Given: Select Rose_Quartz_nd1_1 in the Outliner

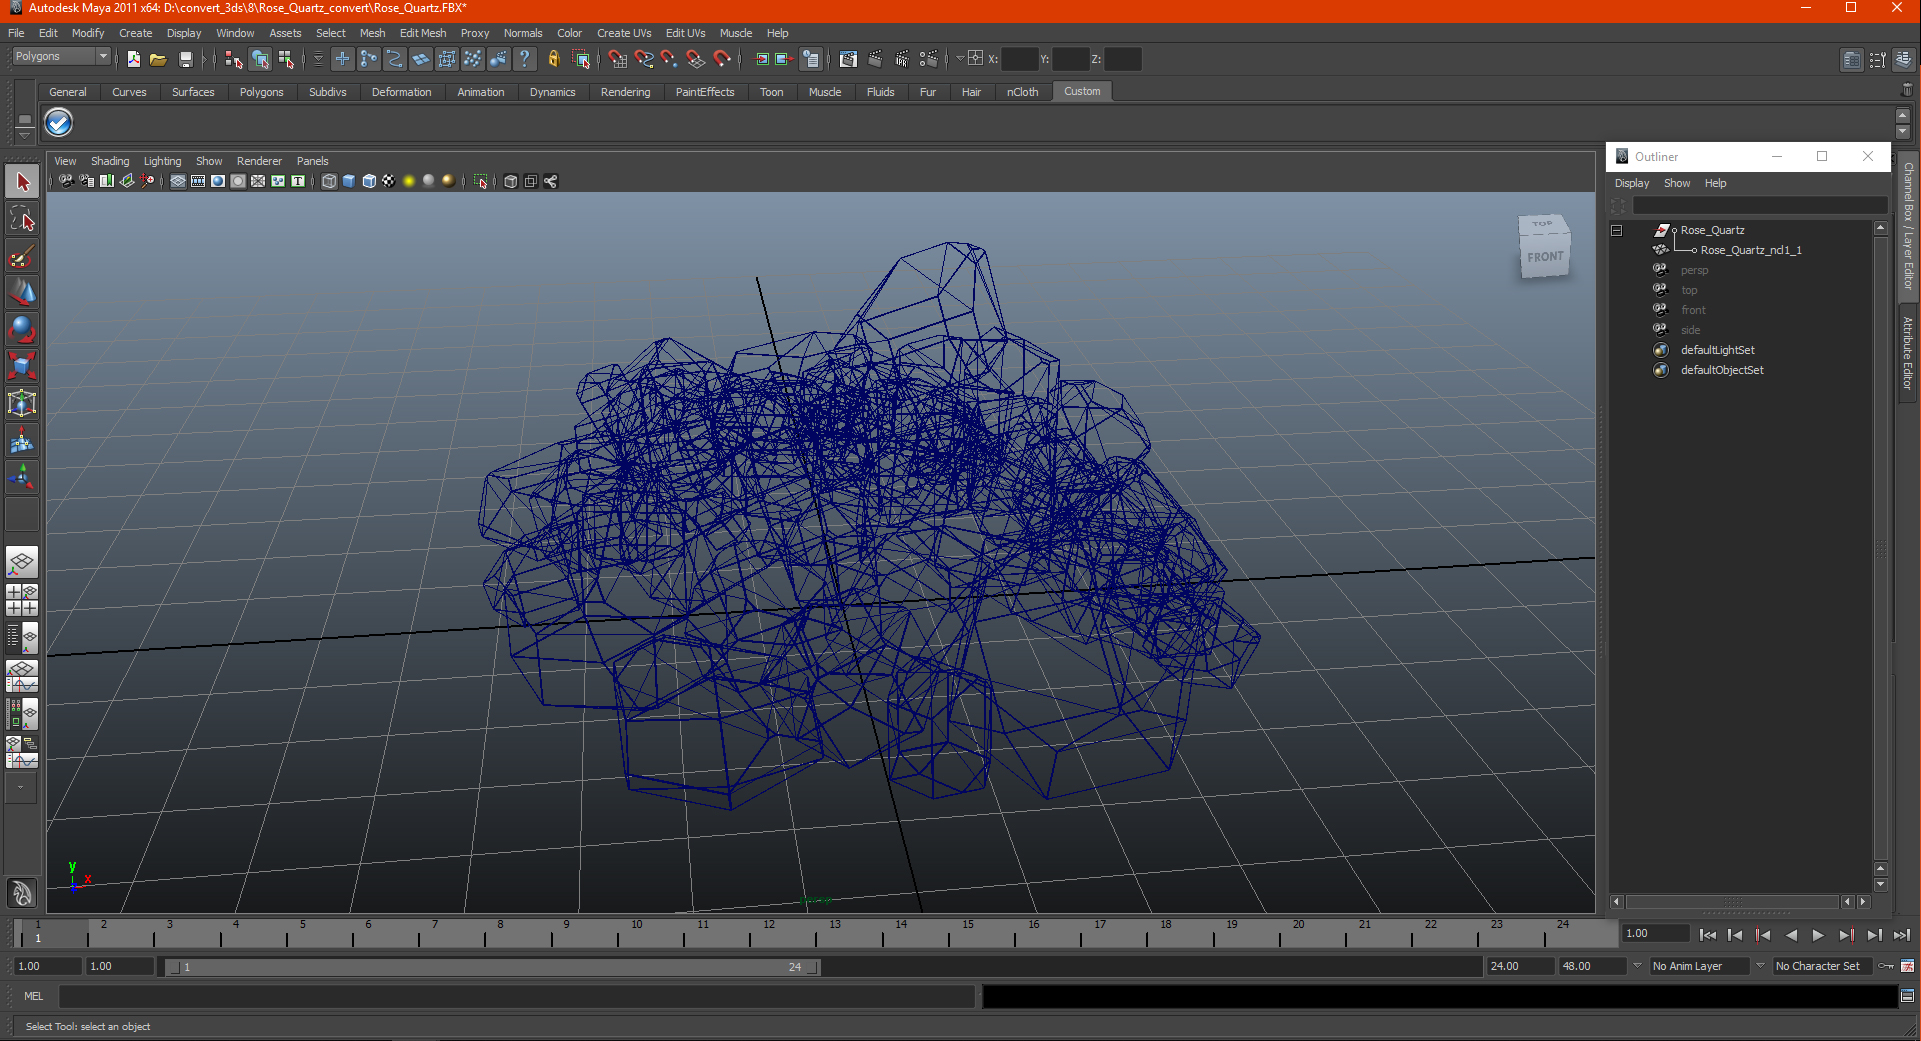Looking at the screenshot, I should (1750, 250).
